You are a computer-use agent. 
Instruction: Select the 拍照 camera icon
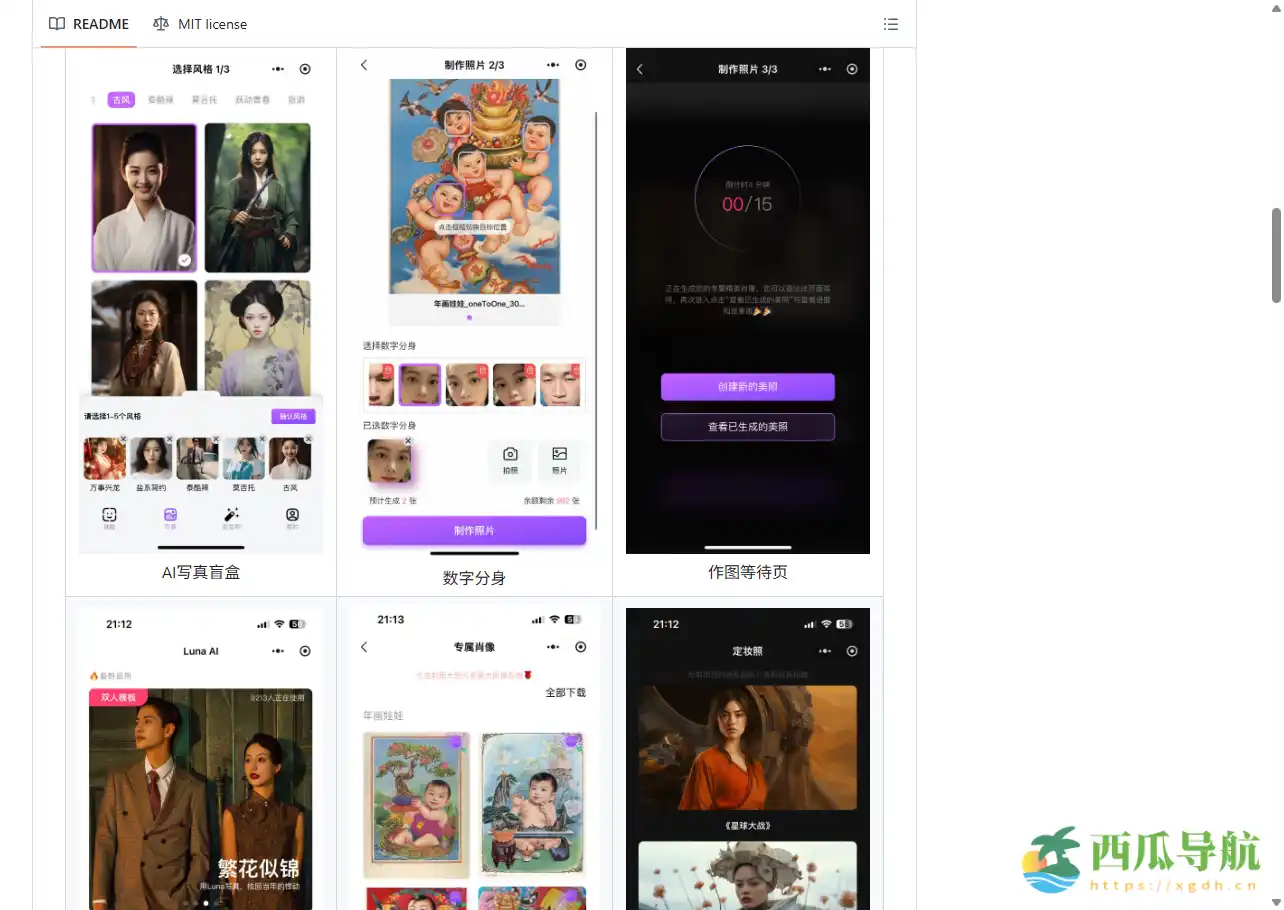tap(510, 454)
